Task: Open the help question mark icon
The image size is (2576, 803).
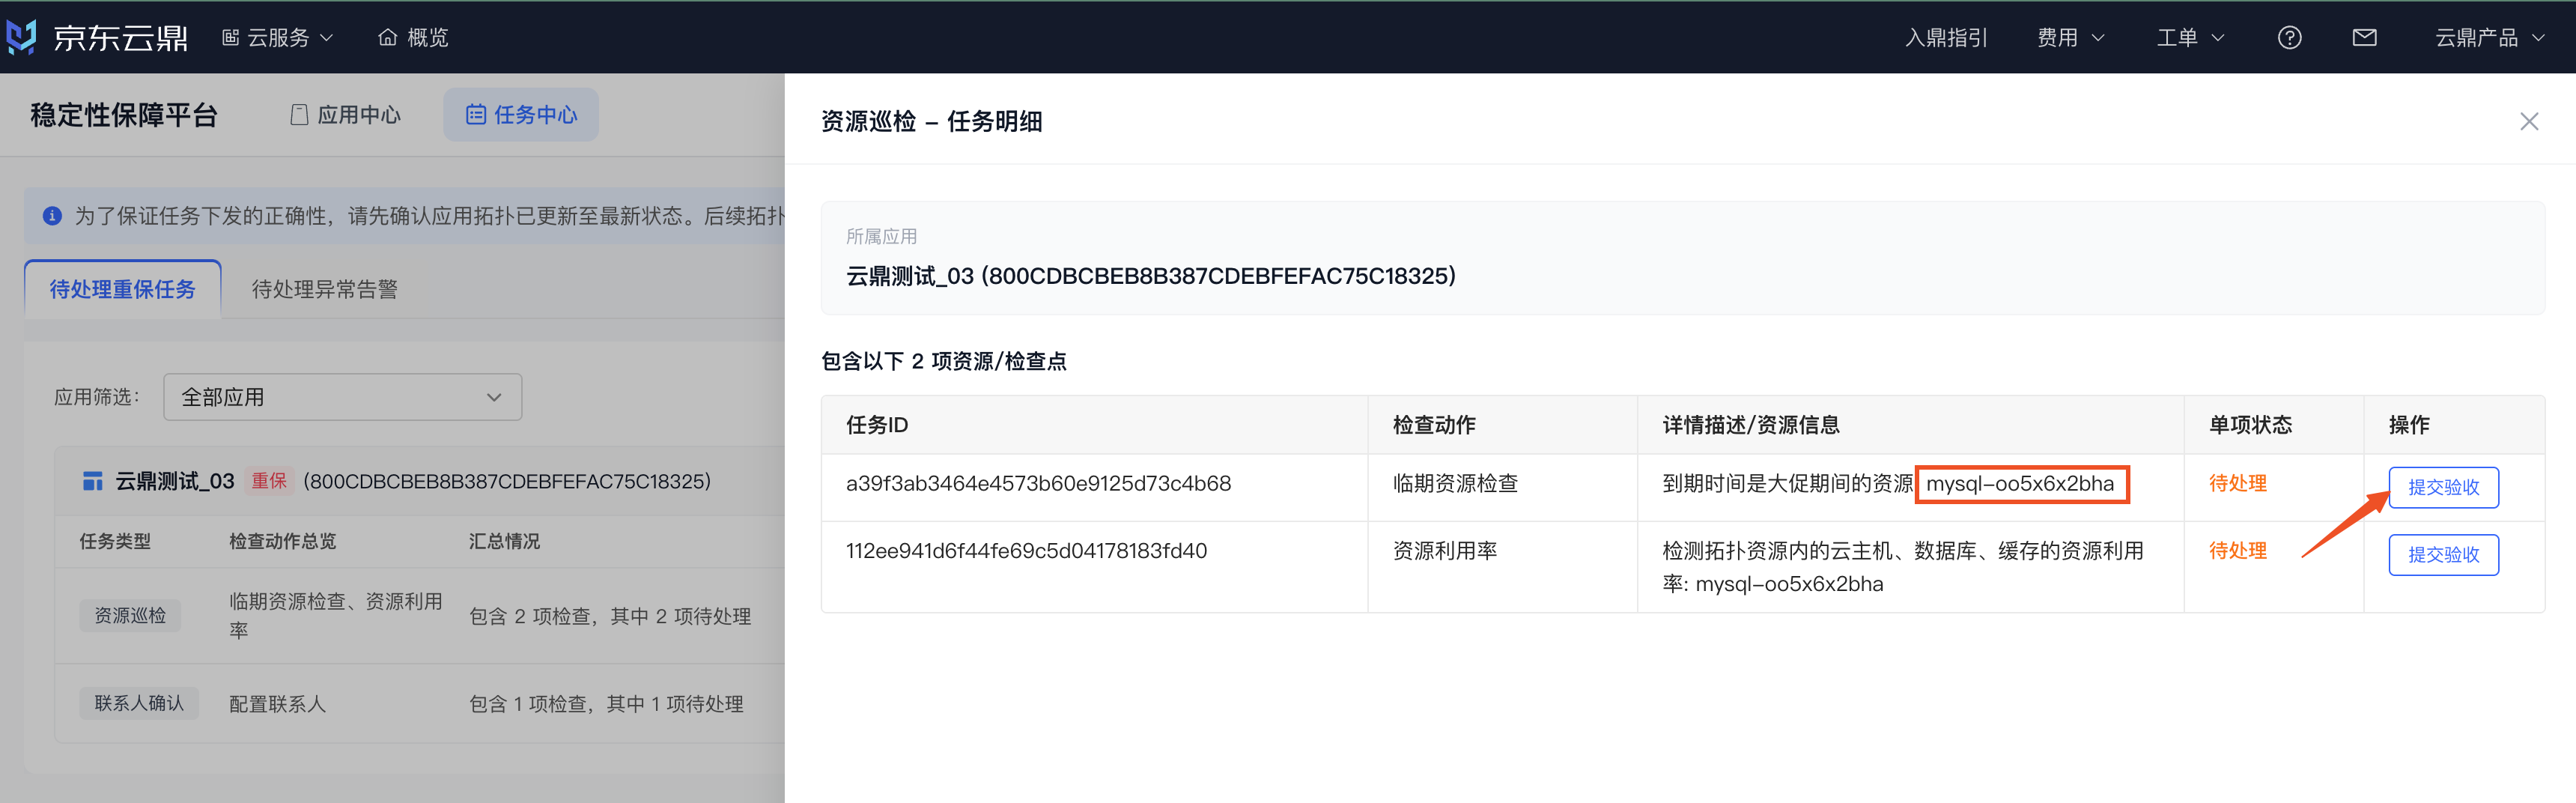Action: [x=2289, y=37]
